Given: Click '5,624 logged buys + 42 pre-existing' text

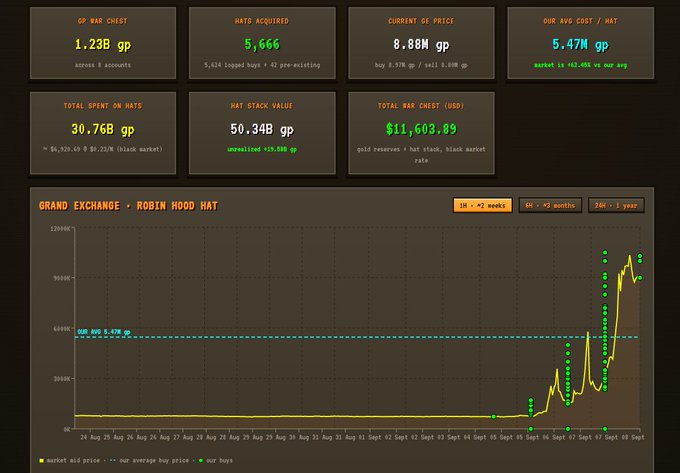Looking at the screenshot, I should point(262,65).
